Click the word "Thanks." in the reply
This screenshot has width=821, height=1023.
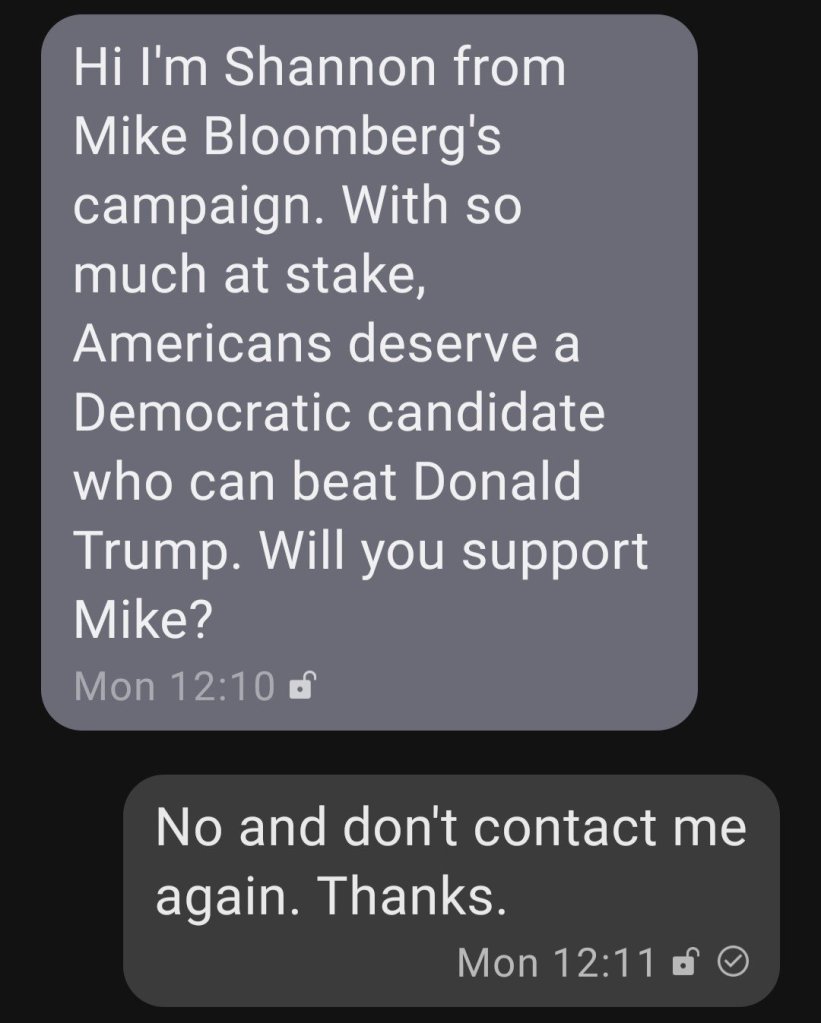coord(412,899)
